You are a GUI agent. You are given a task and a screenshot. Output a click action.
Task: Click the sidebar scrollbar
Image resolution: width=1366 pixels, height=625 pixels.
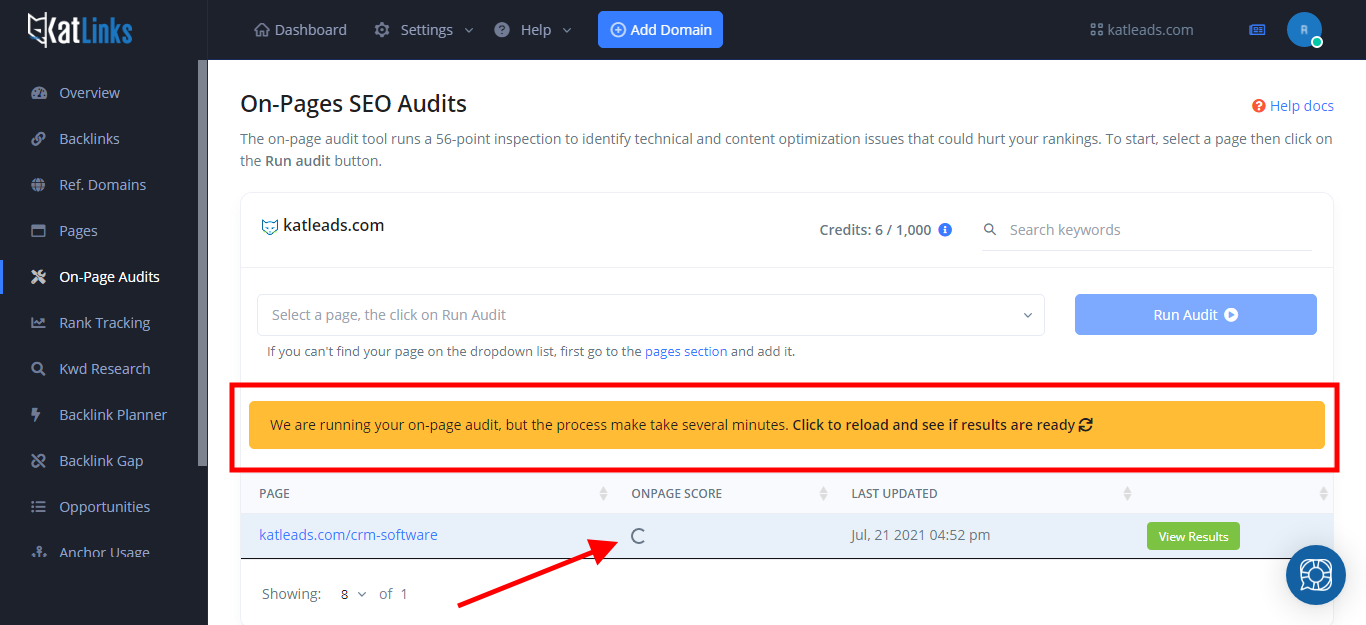click(x=202, y=262)
